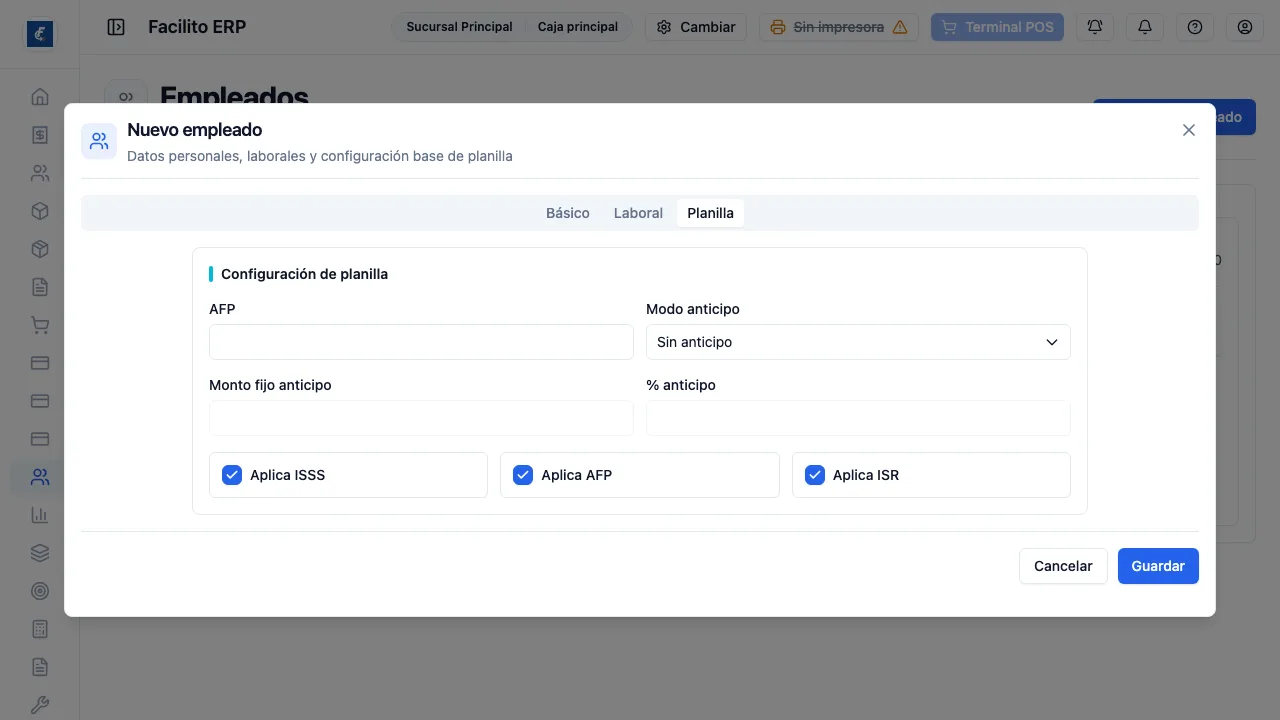
Task: Uncheck the Aplica ISSS checkbox
Action: tap(232, 475)
